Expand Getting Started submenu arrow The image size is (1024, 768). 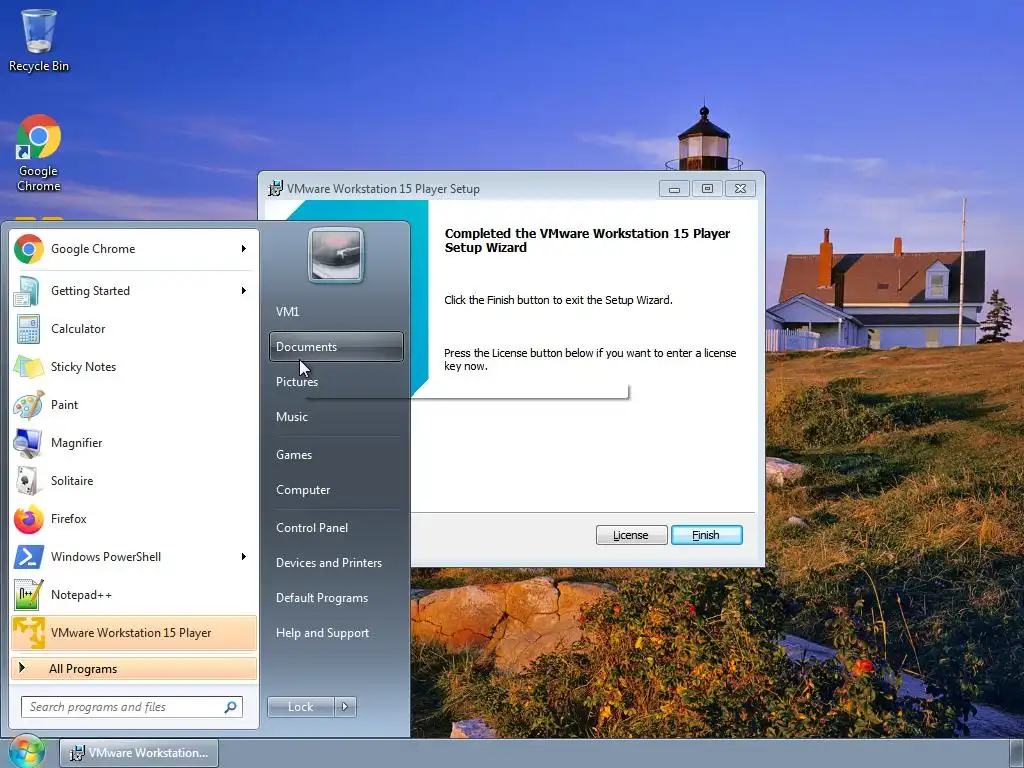(244, 291)
